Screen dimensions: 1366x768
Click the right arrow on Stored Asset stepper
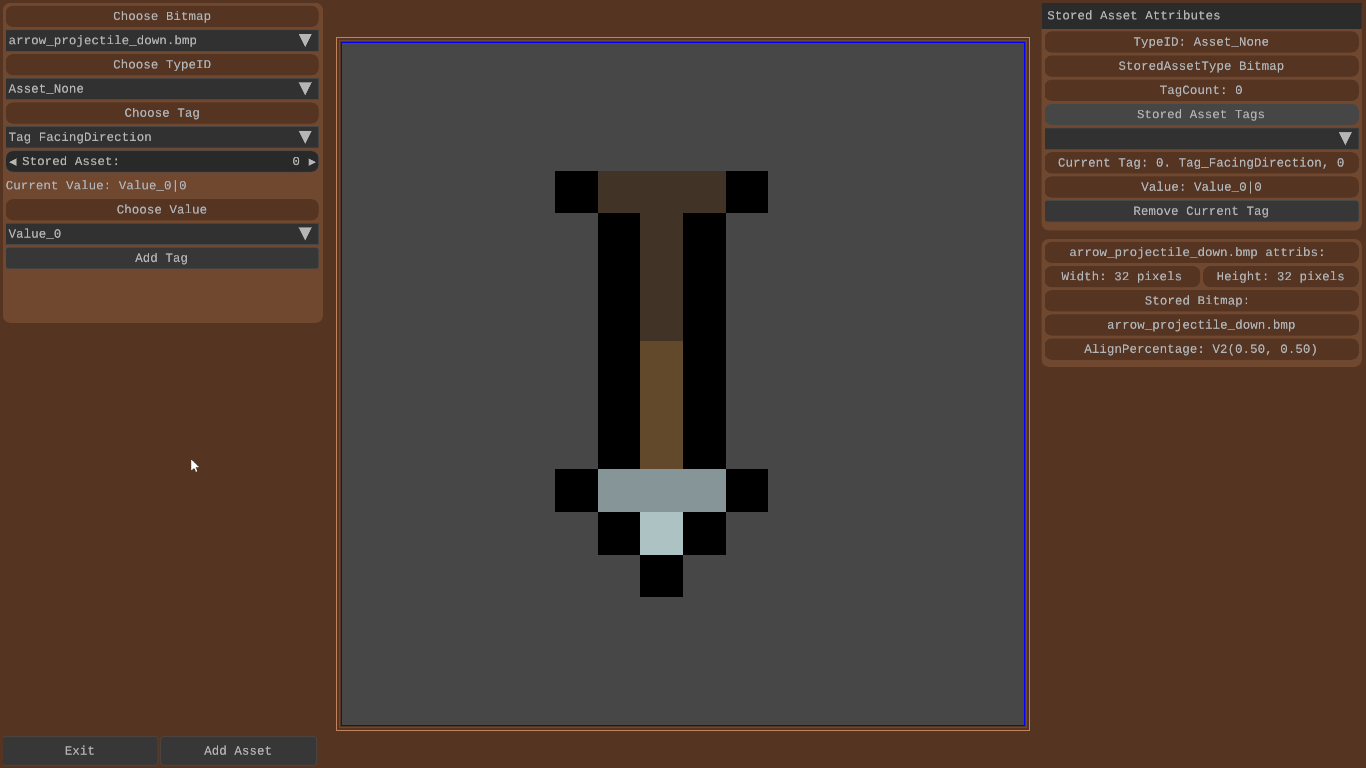point(311,161)
